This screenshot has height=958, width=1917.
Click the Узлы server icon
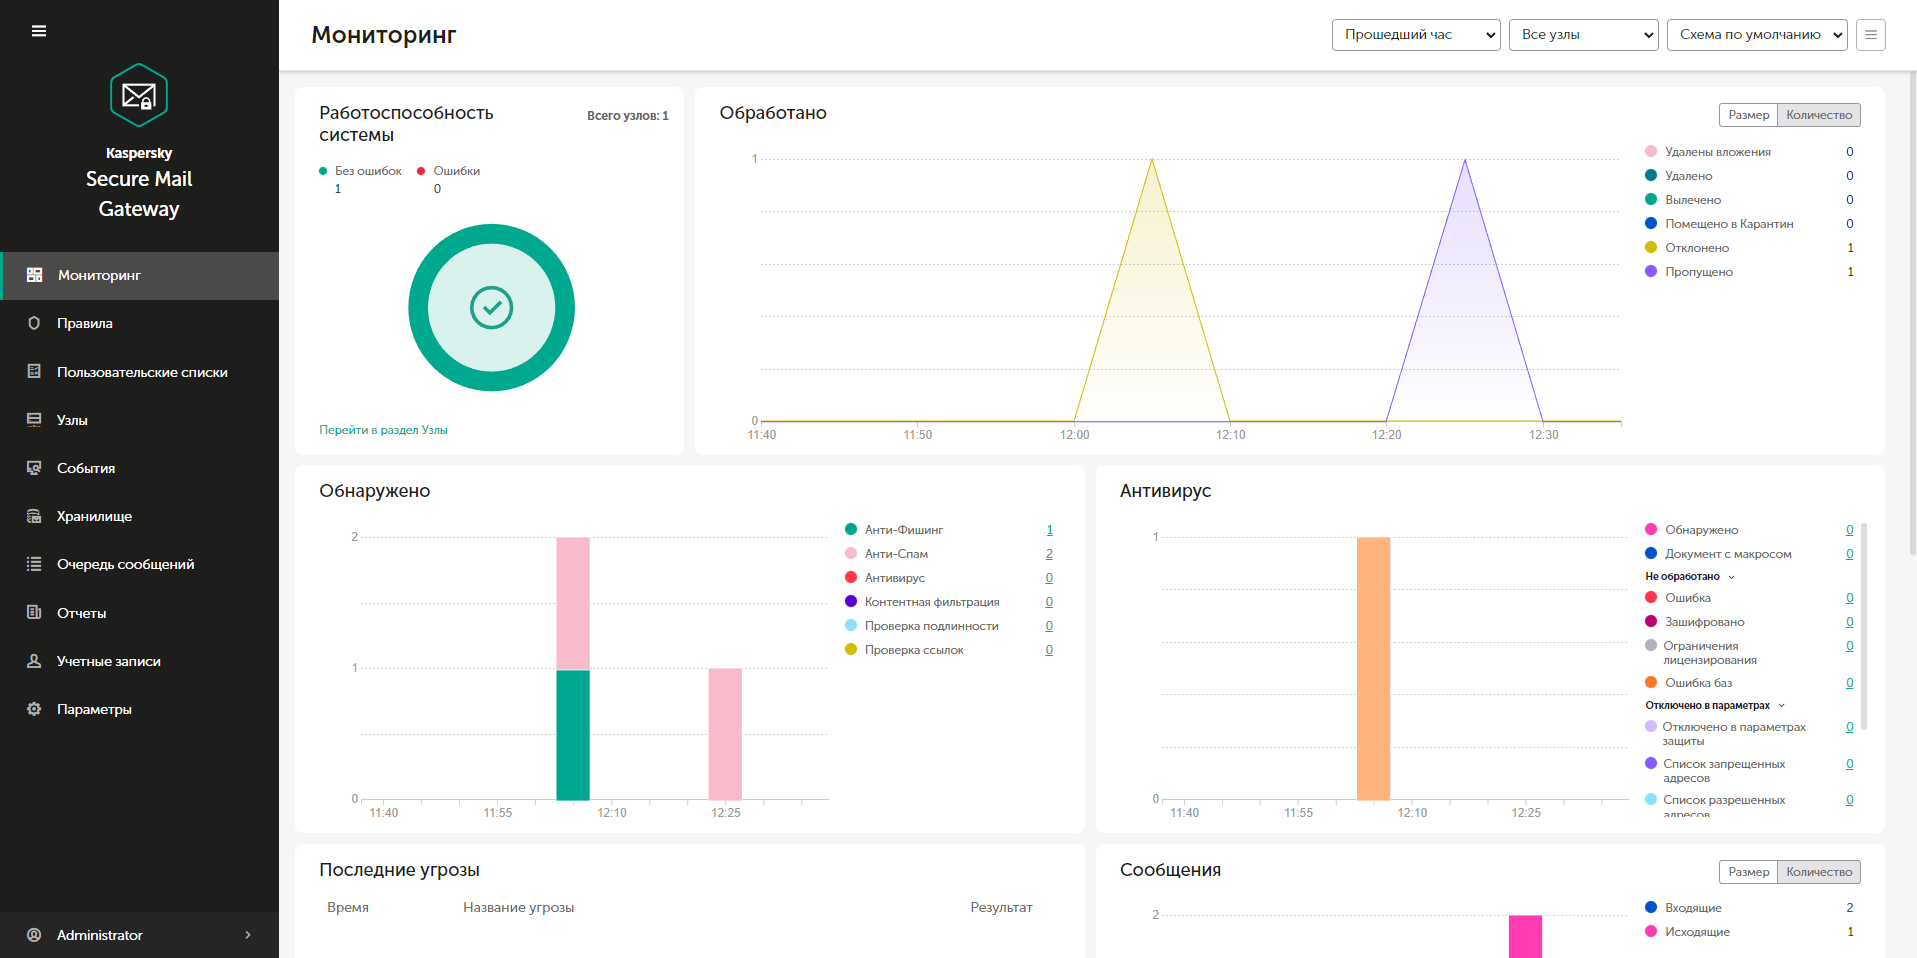[34, 420]
